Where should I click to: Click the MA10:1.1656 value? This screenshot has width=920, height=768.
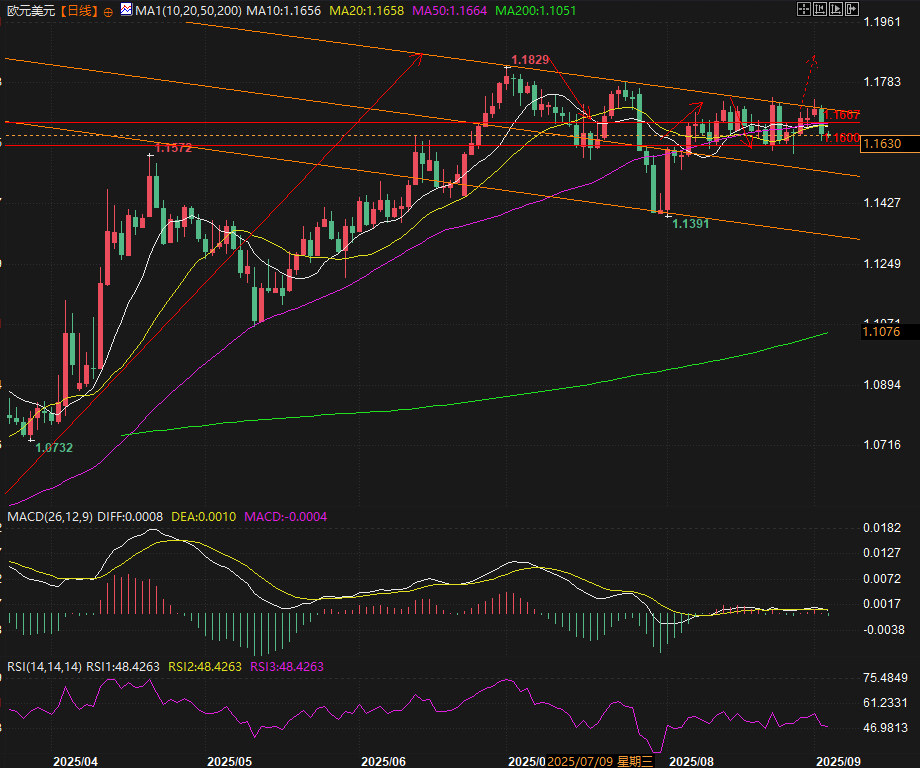tap(283, 11)
